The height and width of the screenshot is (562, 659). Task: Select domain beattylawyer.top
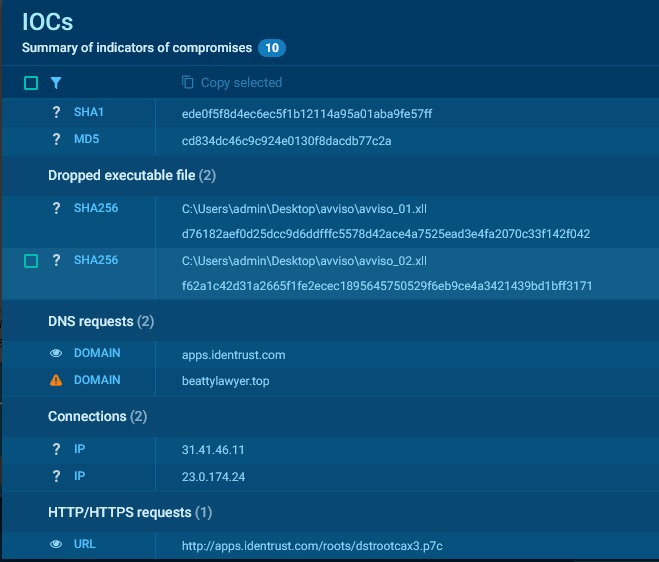226,381
